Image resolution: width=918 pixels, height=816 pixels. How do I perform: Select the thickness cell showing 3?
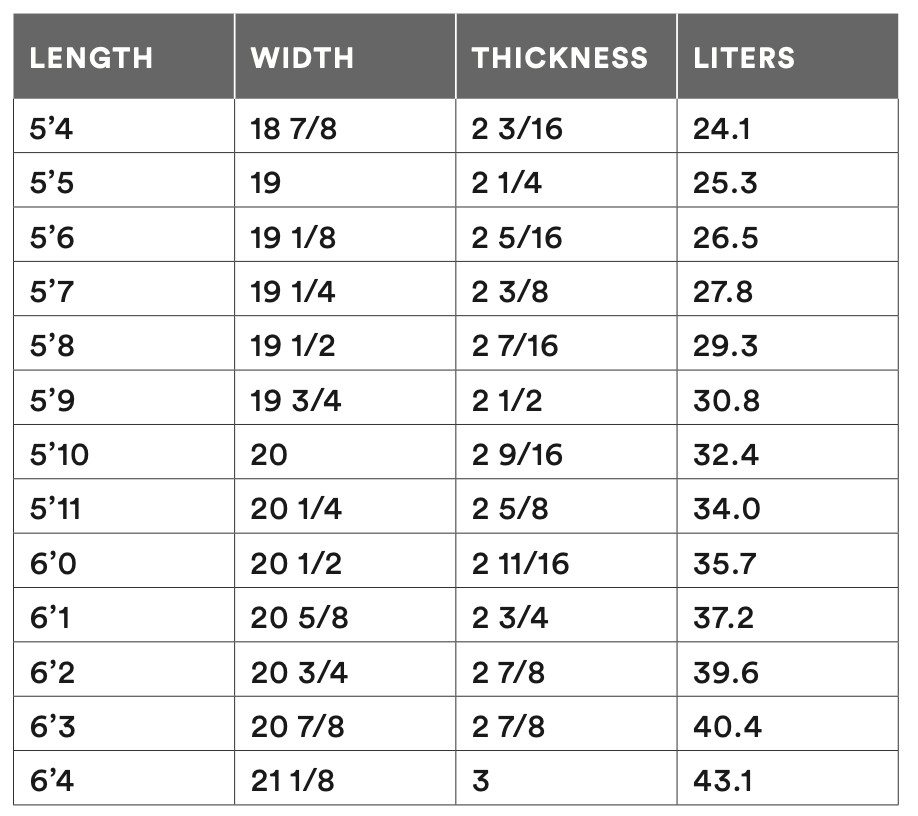pos(481,780)
